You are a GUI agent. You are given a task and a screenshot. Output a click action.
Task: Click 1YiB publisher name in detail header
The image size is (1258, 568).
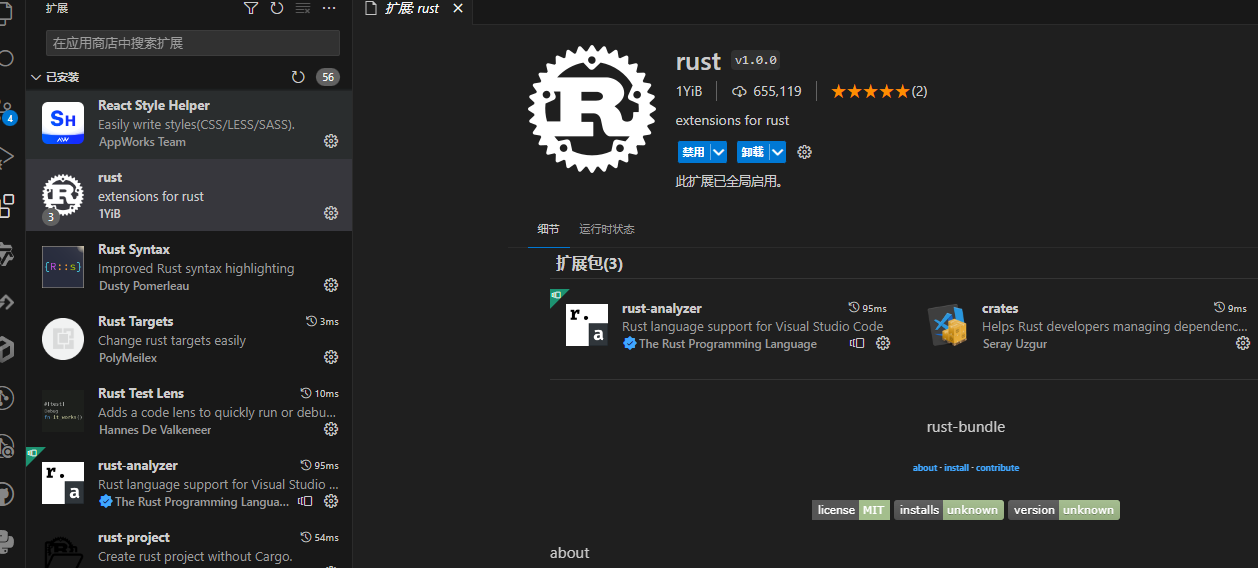[689, 91]
